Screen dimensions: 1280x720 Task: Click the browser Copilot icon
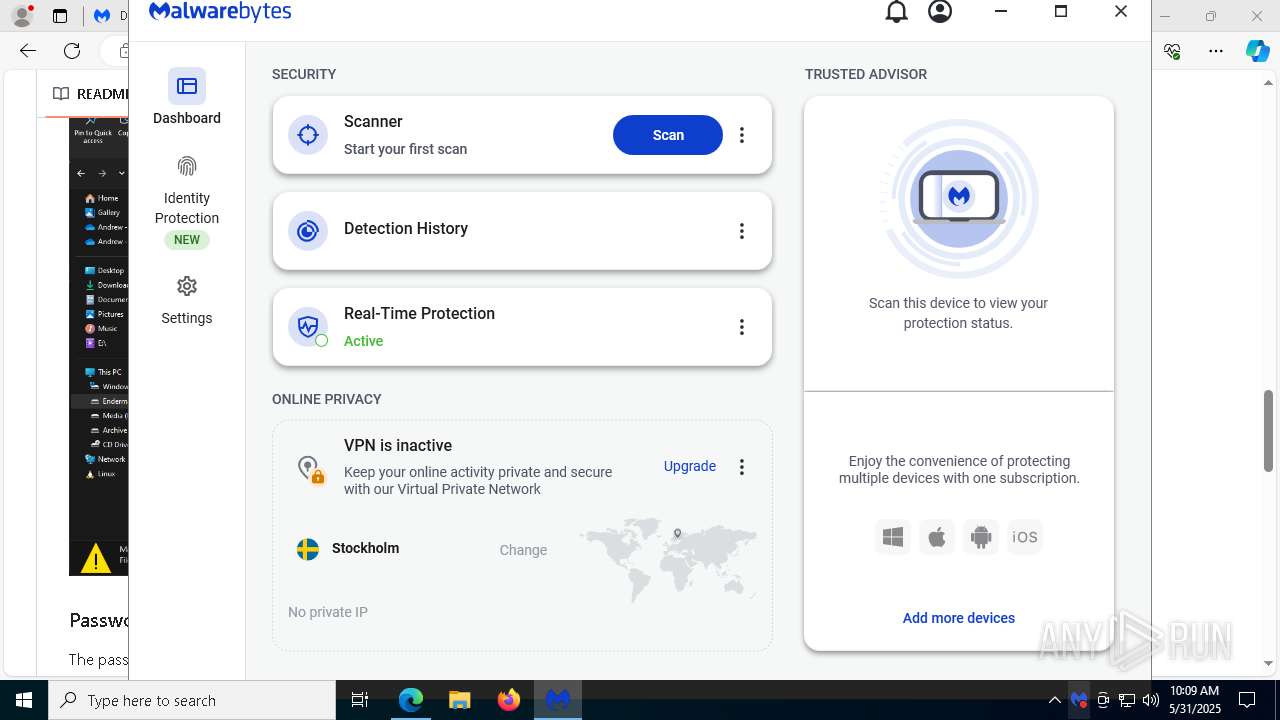1257,51
